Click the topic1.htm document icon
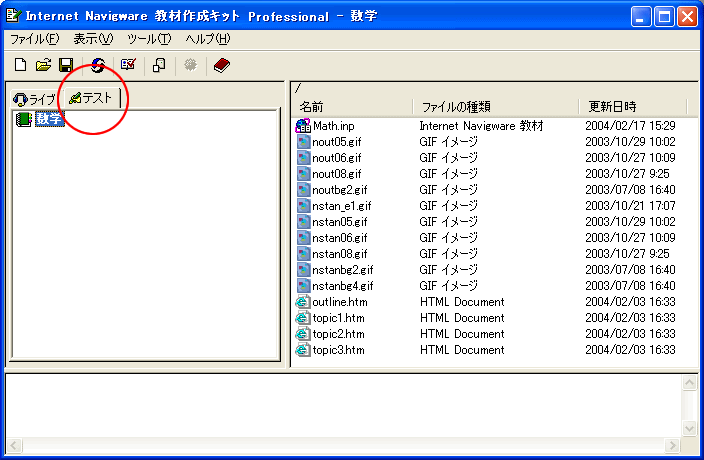This screenshot has height=460, width=704. [303, 318]
